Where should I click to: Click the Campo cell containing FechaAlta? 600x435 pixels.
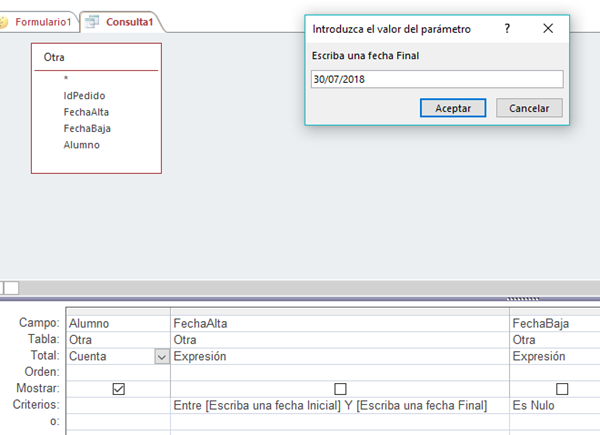click(340, 324)
